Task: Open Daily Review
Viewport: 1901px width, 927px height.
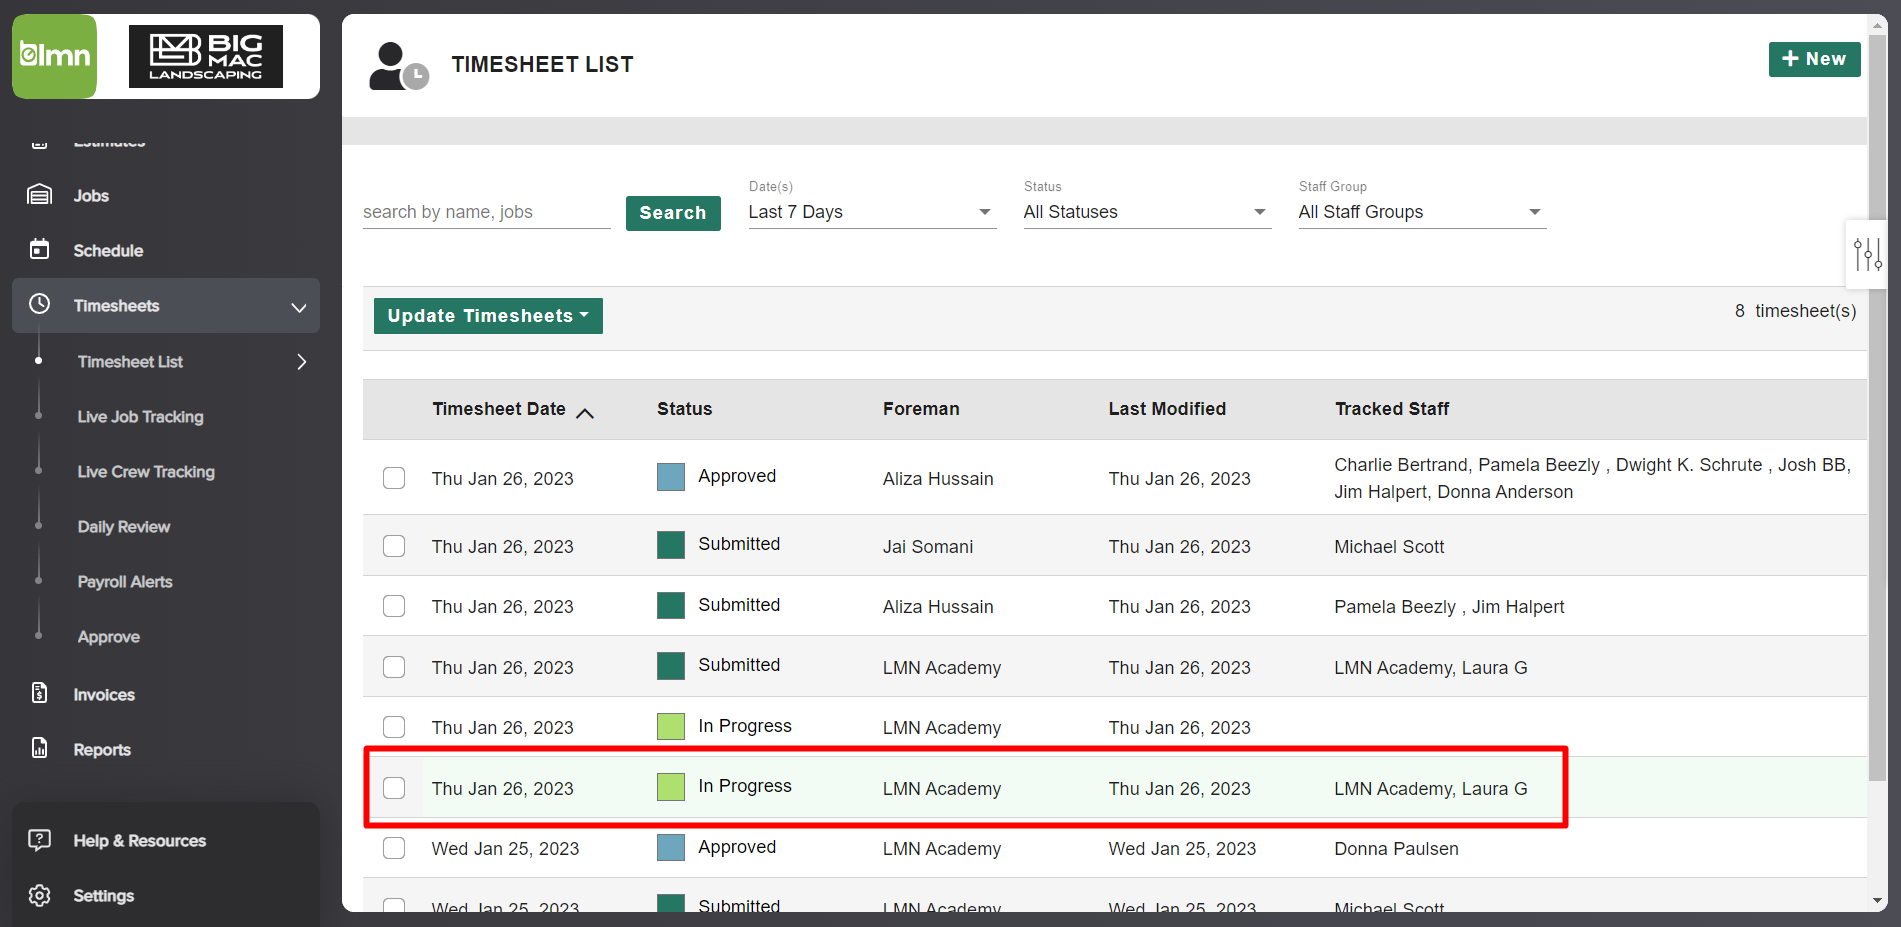Action: point(124,527)
